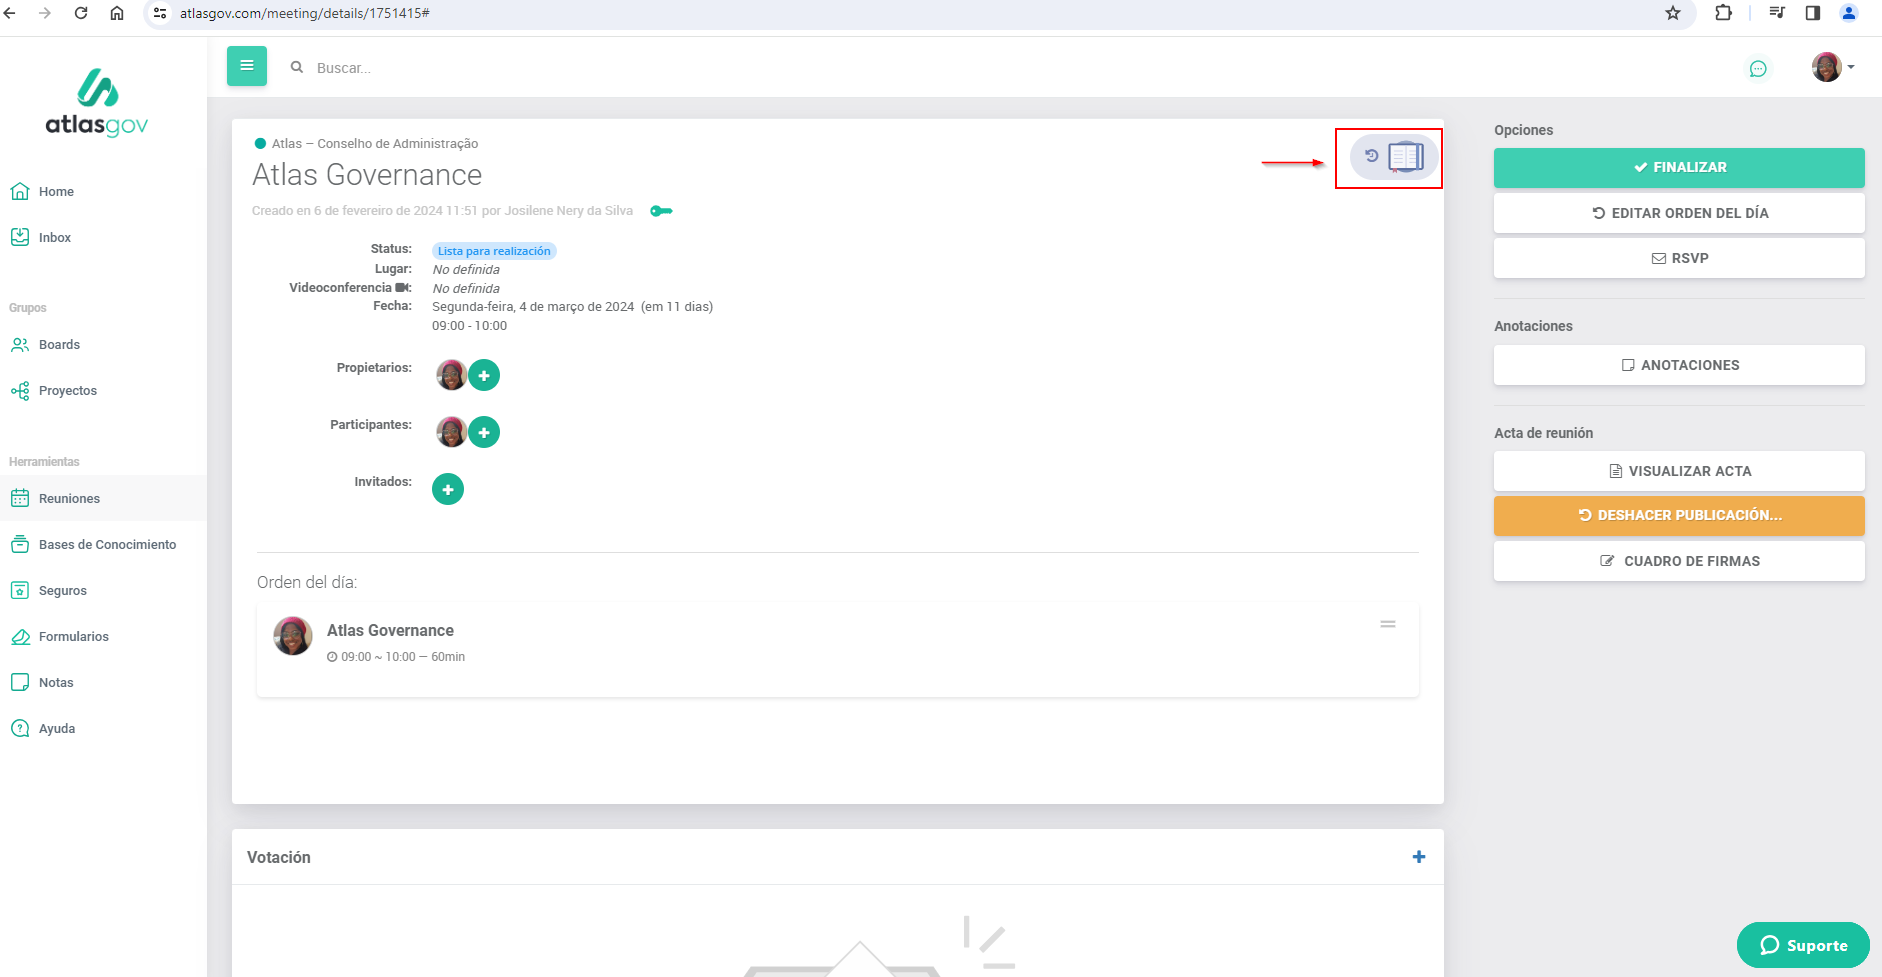Toggle the browser side panel icon
1882x977 pixels.
(1813, 13)
